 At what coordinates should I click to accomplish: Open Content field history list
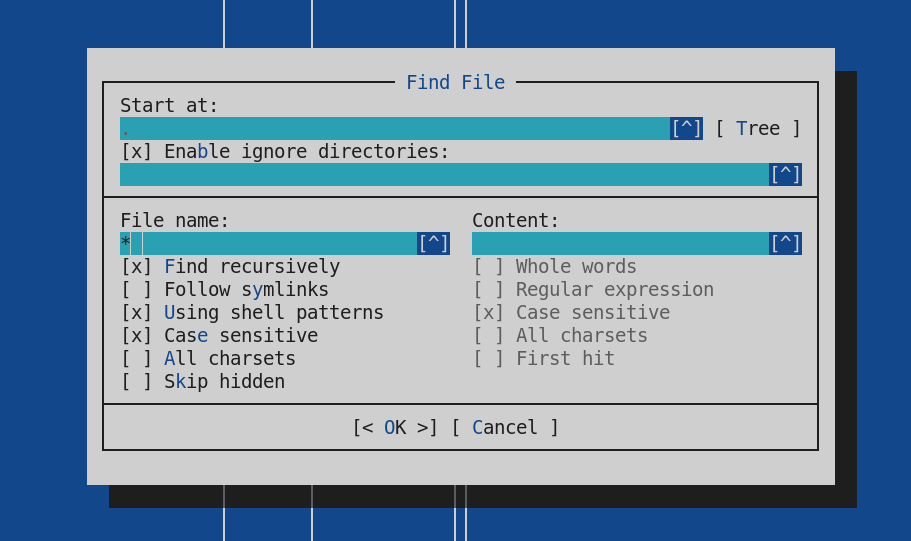[785, 243]
